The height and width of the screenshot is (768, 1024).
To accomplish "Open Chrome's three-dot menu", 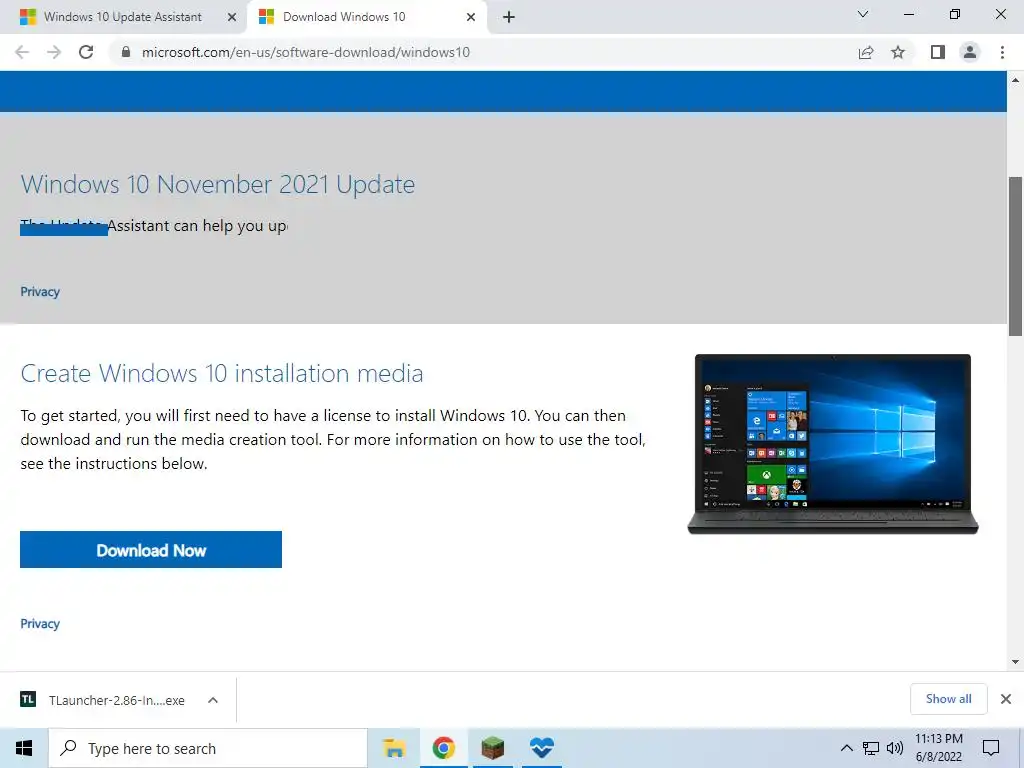I will pos(1002,52).
